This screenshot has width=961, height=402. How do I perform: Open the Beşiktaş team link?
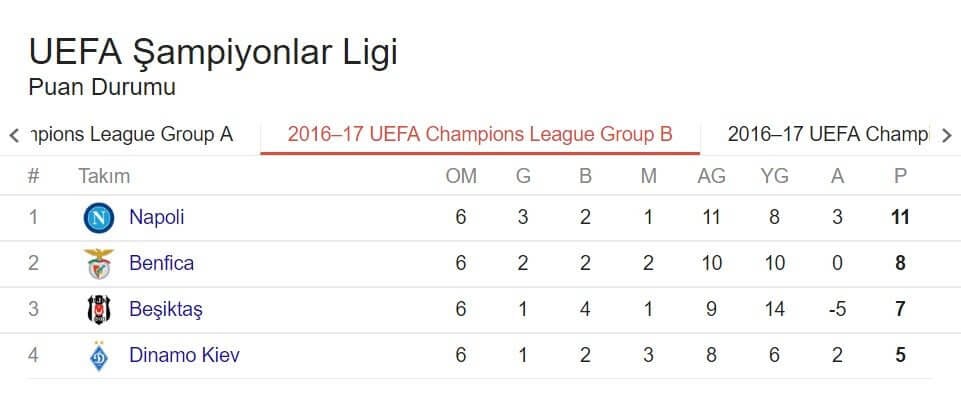pos(165,309)
